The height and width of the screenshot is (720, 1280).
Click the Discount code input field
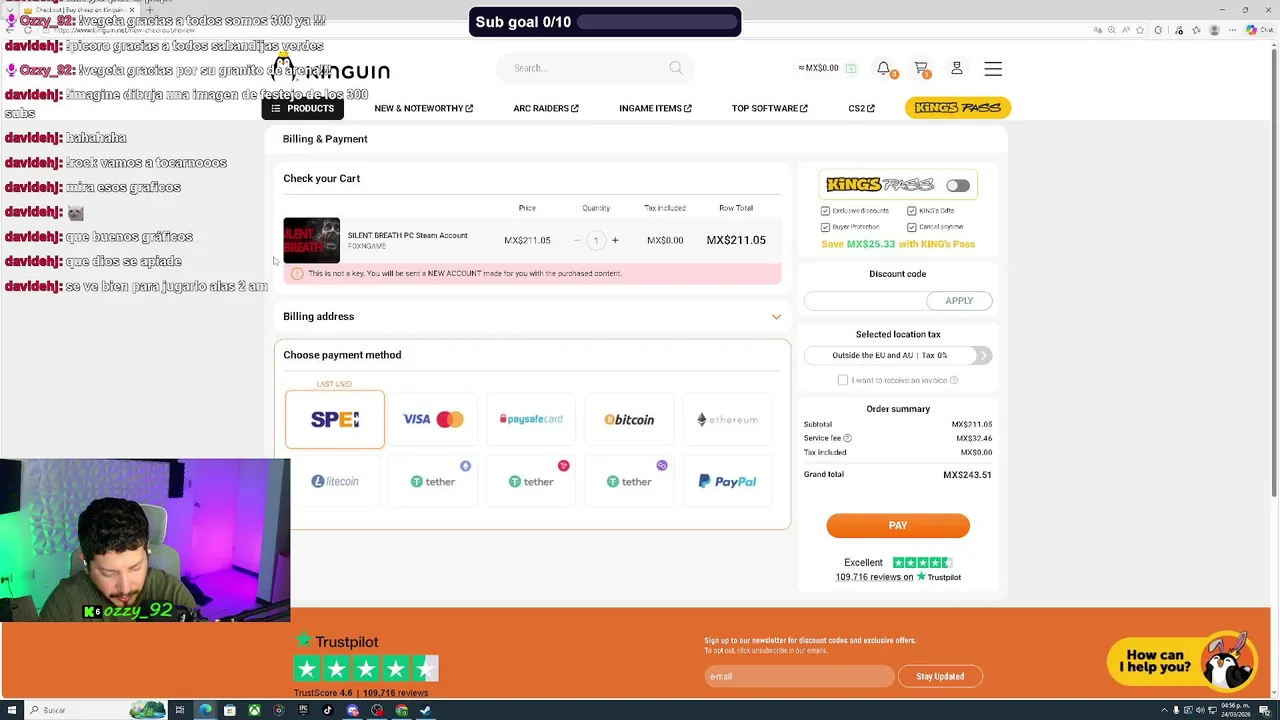(865, 300)
